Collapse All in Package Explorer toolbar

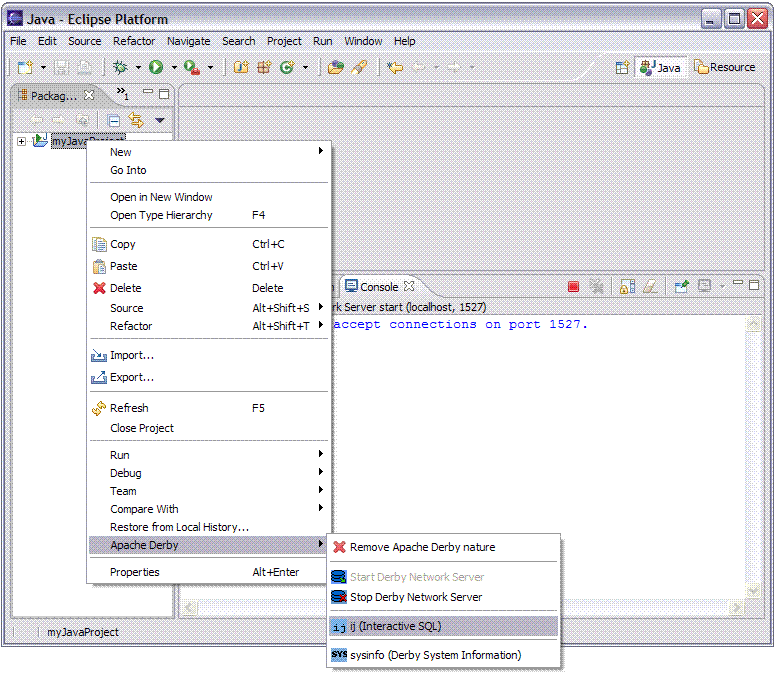click(x=114, y=120)
